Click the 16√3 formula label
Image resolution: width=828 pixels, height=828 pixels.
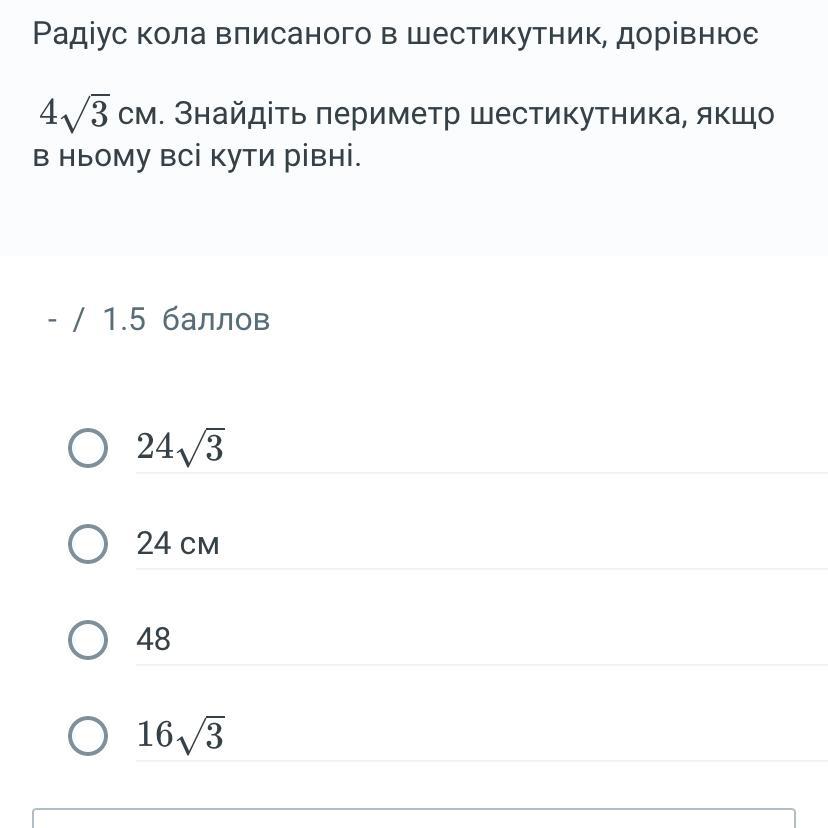181,736
